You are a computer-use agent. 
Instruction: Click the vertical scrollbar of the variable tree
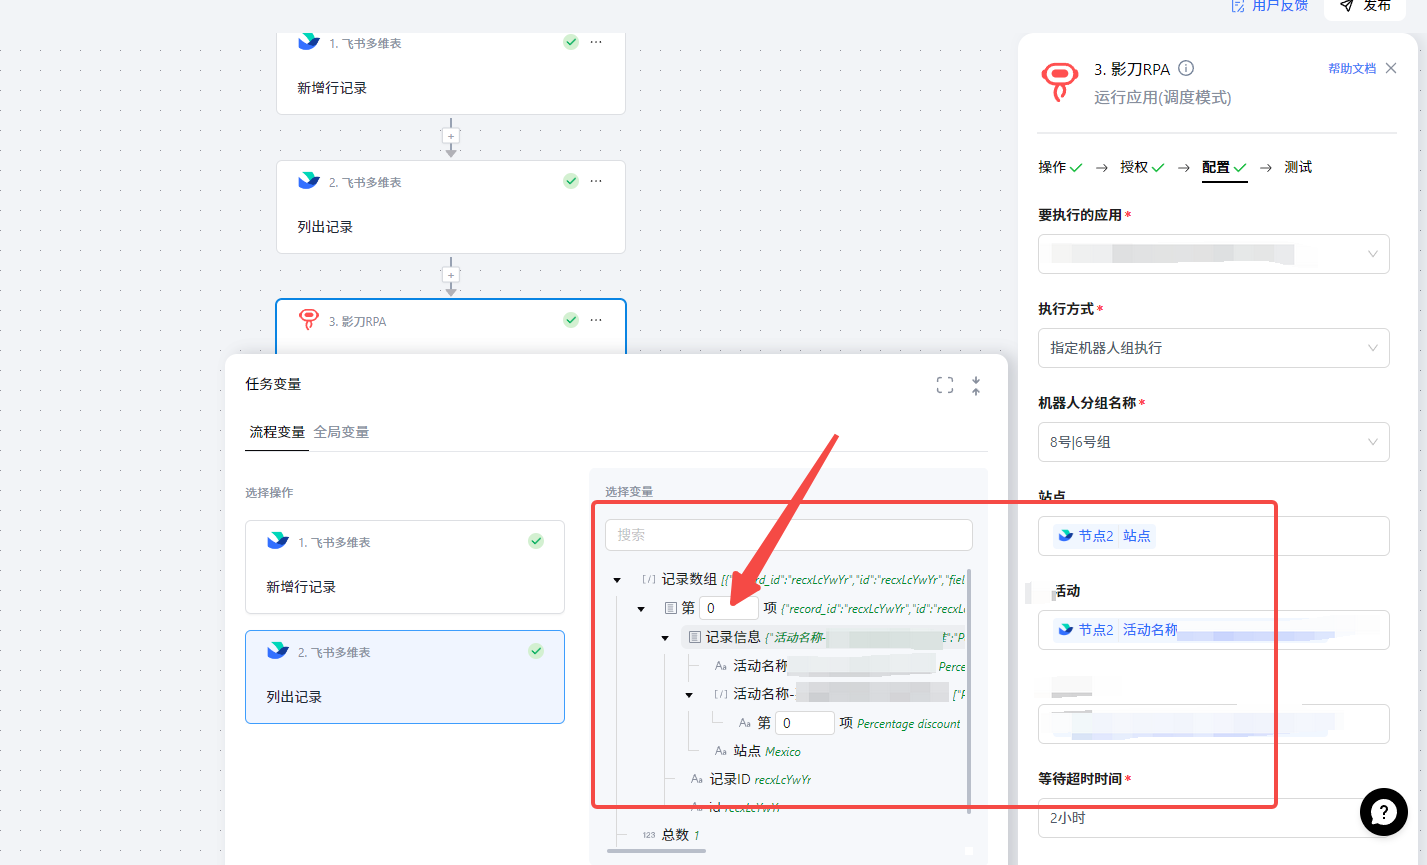coord(969,690)
